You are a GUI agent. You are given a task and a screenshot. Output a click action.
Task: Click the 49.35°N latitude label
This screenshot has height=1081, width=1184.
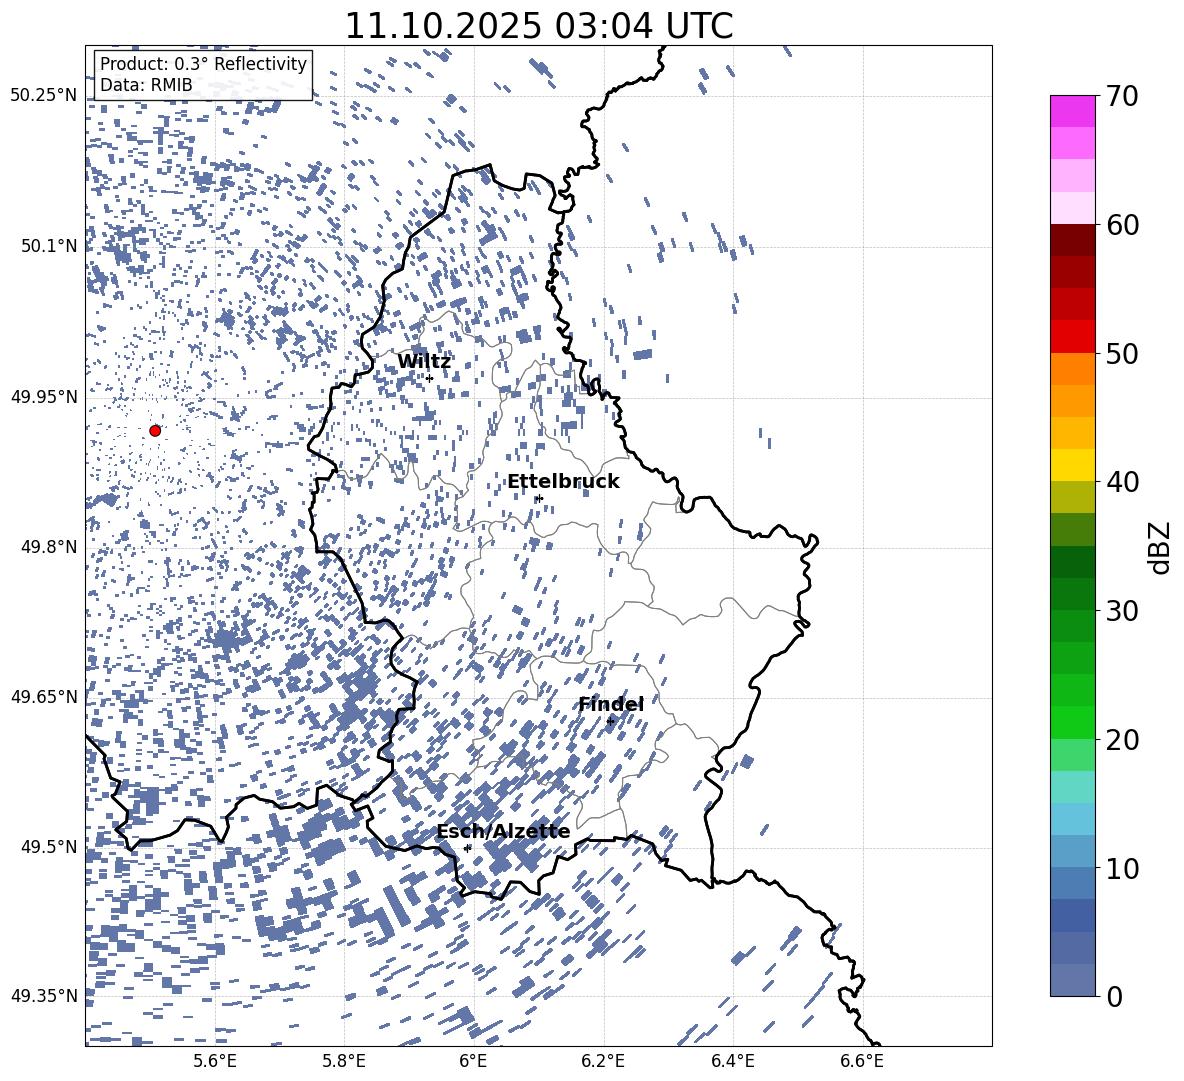44,996
